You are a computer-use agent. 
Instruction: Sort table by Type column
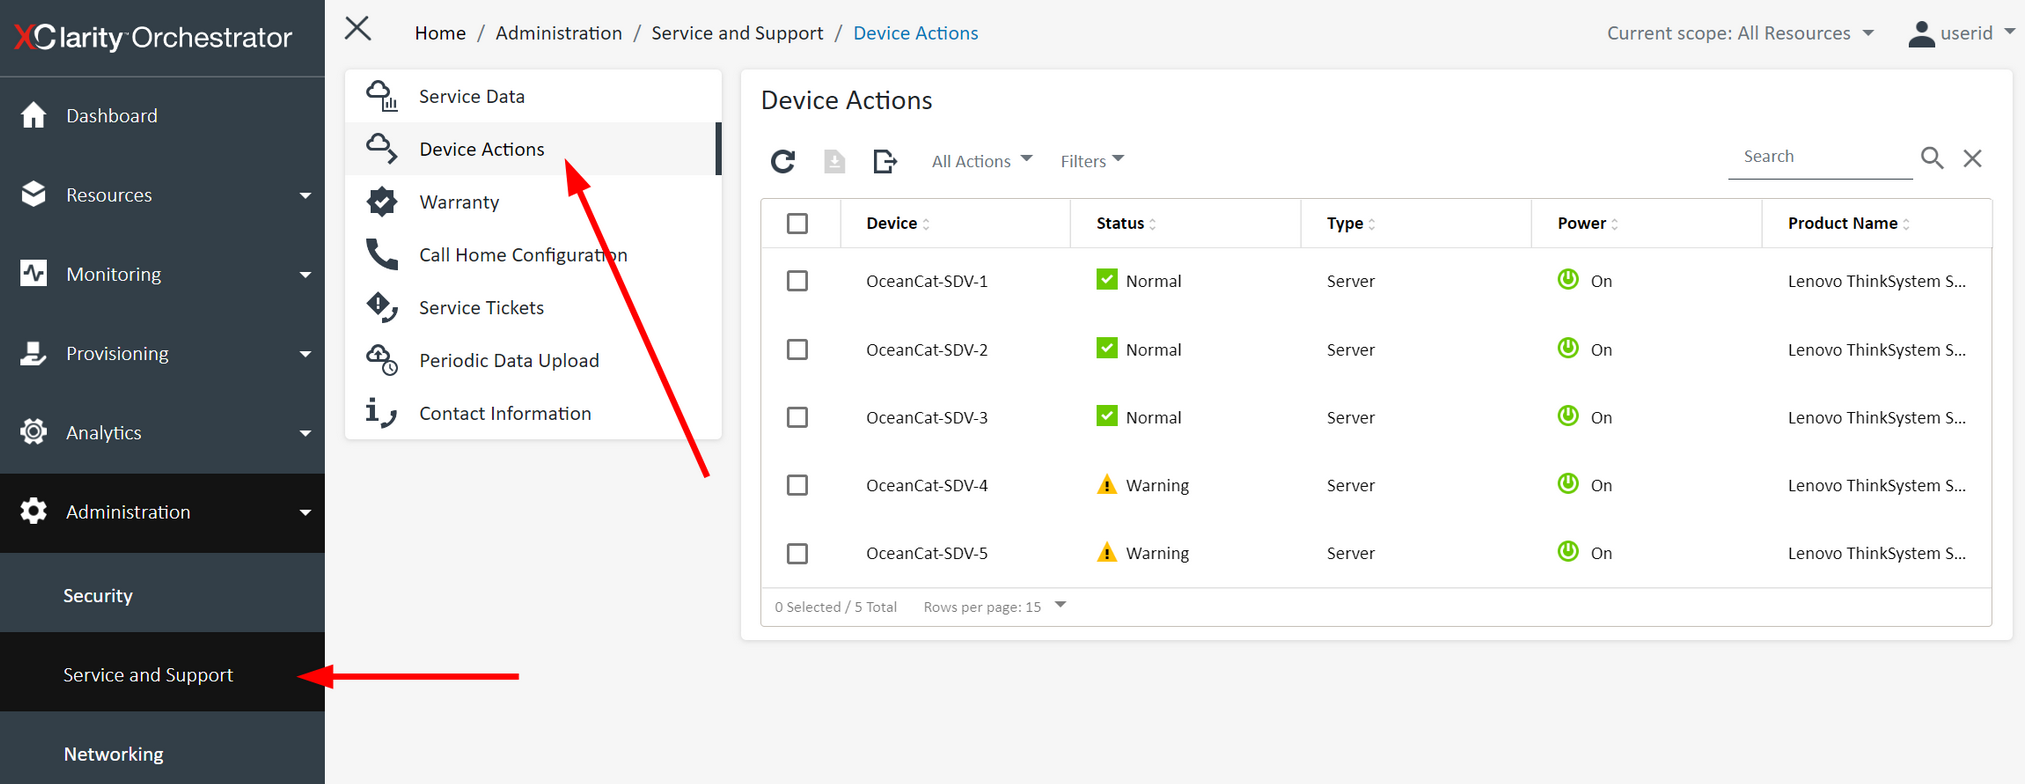click(1351, 223)
